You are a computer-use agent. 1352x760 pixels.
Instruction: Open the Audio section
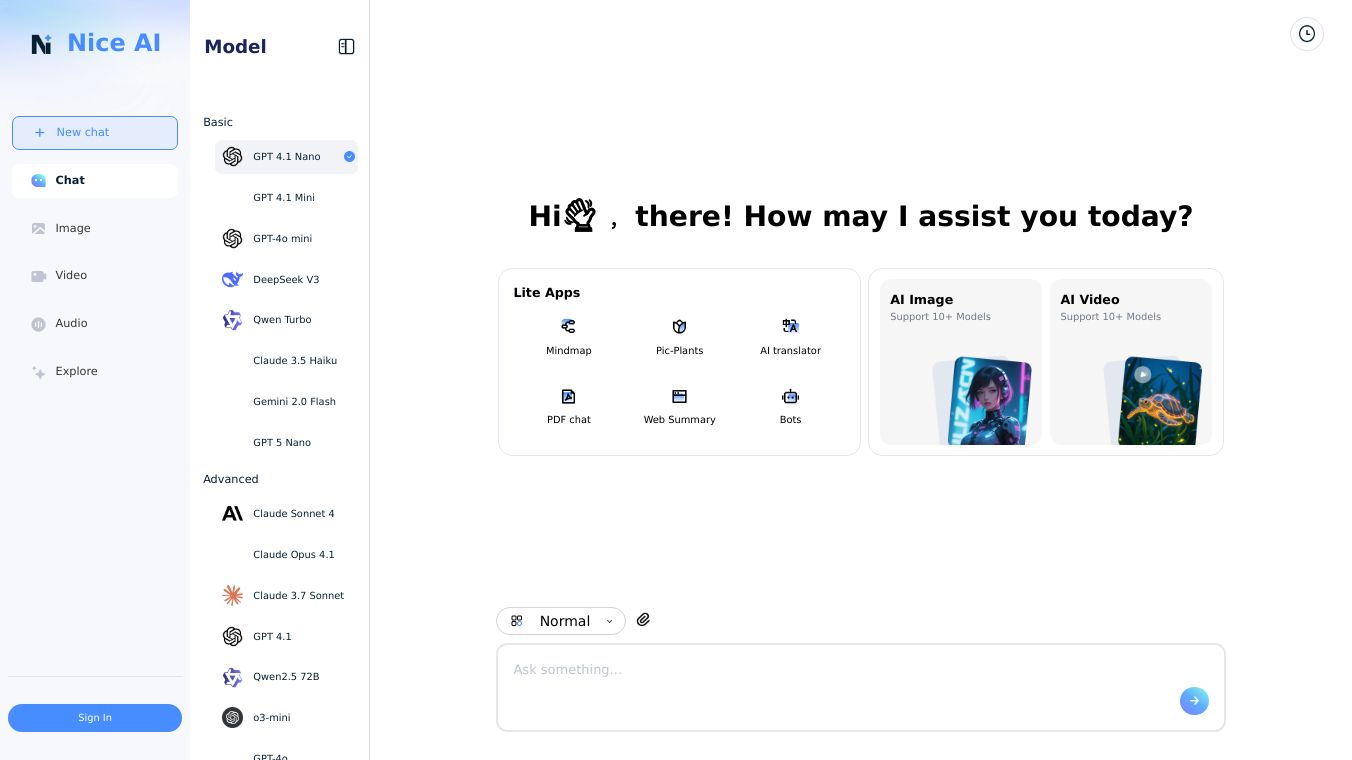(95, 324)
